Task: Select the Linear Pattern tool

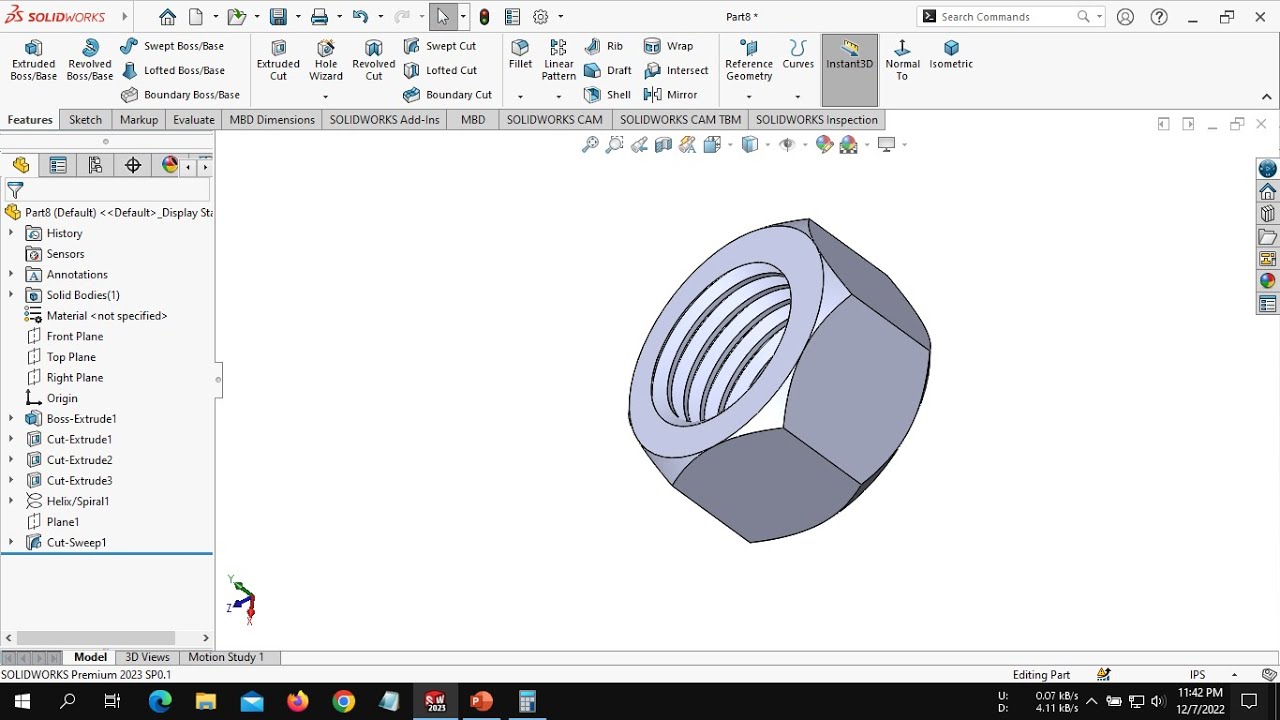Action: click(x=559, y=61)
